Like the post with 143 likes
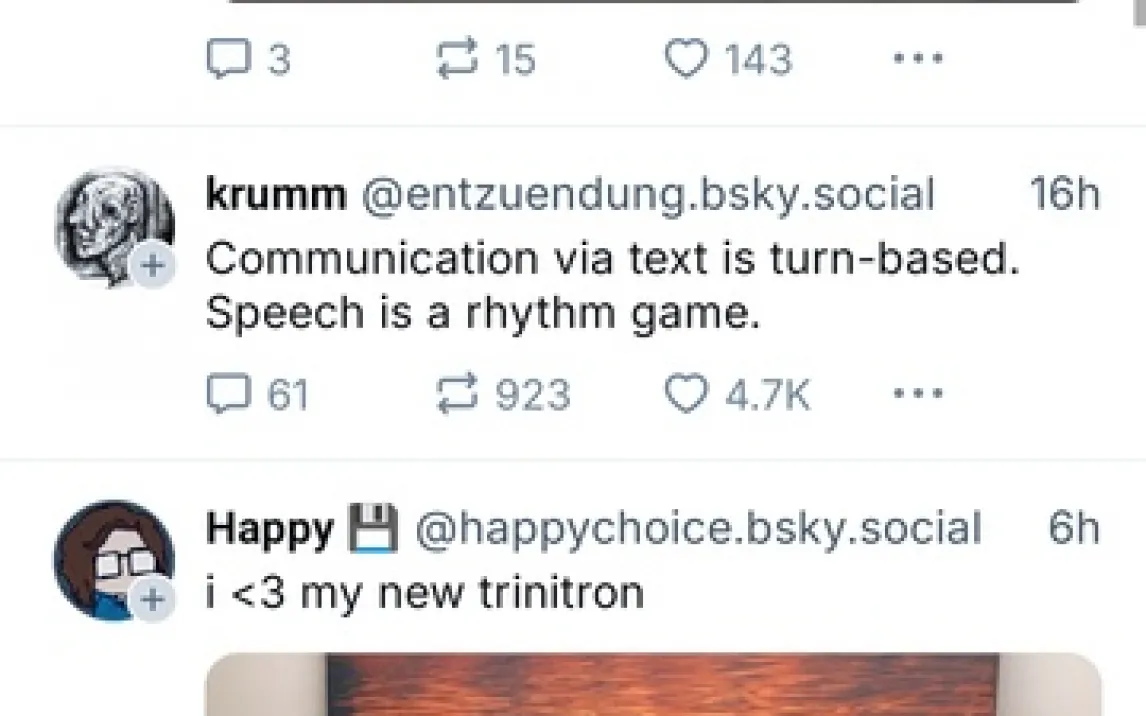 pos(728,58)
